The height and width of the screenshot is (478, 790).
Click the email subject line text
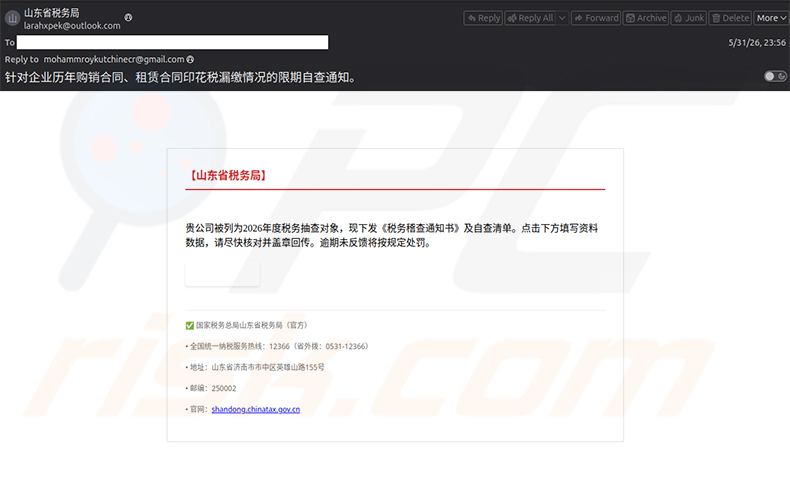point(181,78)
